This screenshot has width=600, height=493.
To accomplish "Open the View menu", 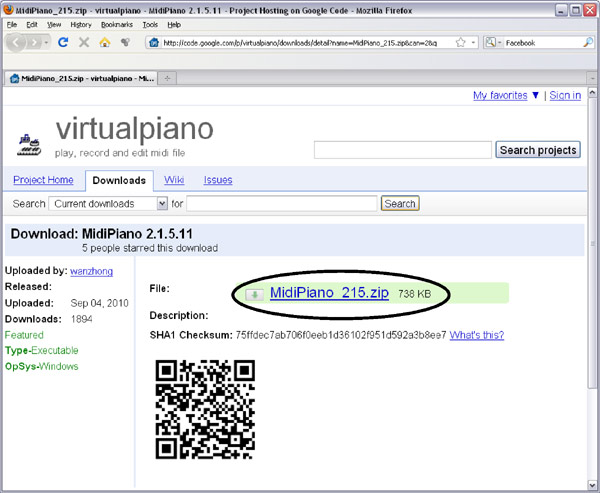I will click(54, 25).
